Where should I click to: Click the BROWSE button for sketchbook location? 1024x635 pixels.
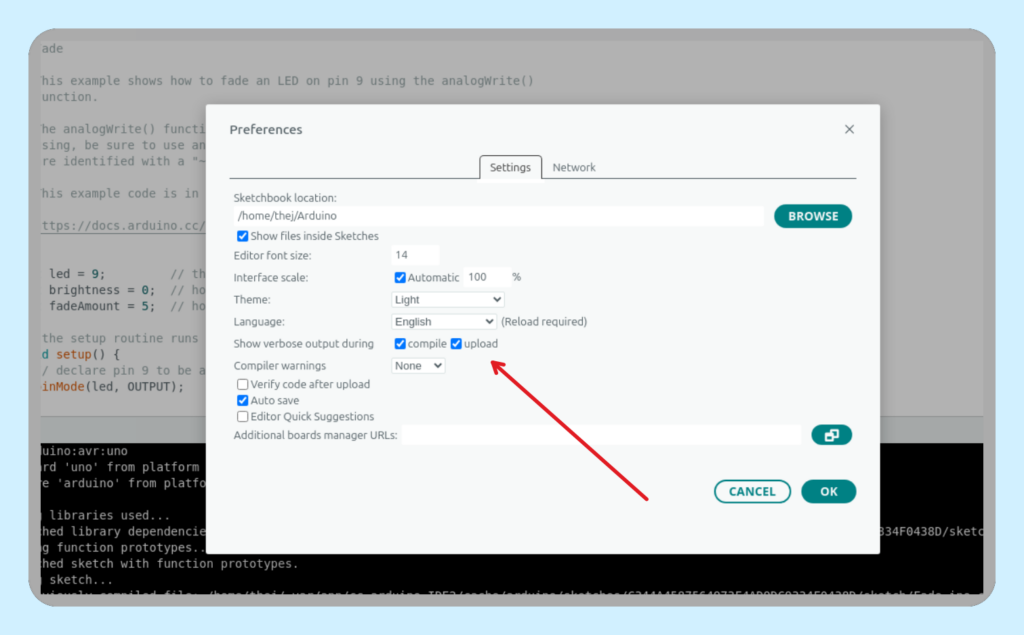(812, 216)
